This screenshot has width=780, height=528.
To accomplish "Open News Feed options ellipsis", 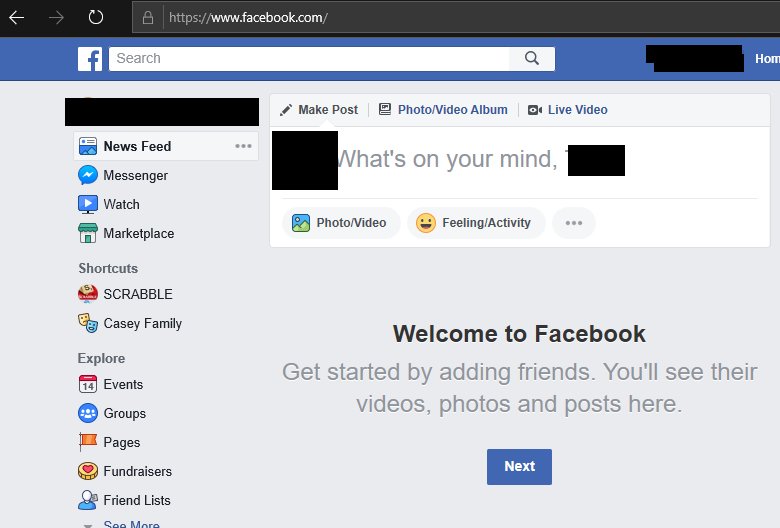I will [243, 146].
